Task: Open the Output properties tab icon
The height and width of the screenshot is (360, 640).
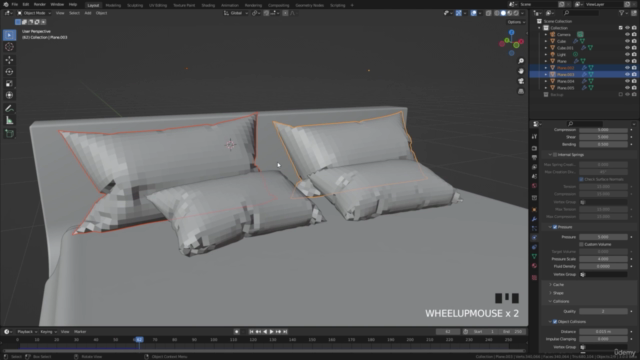Action: tap(534, 158)
